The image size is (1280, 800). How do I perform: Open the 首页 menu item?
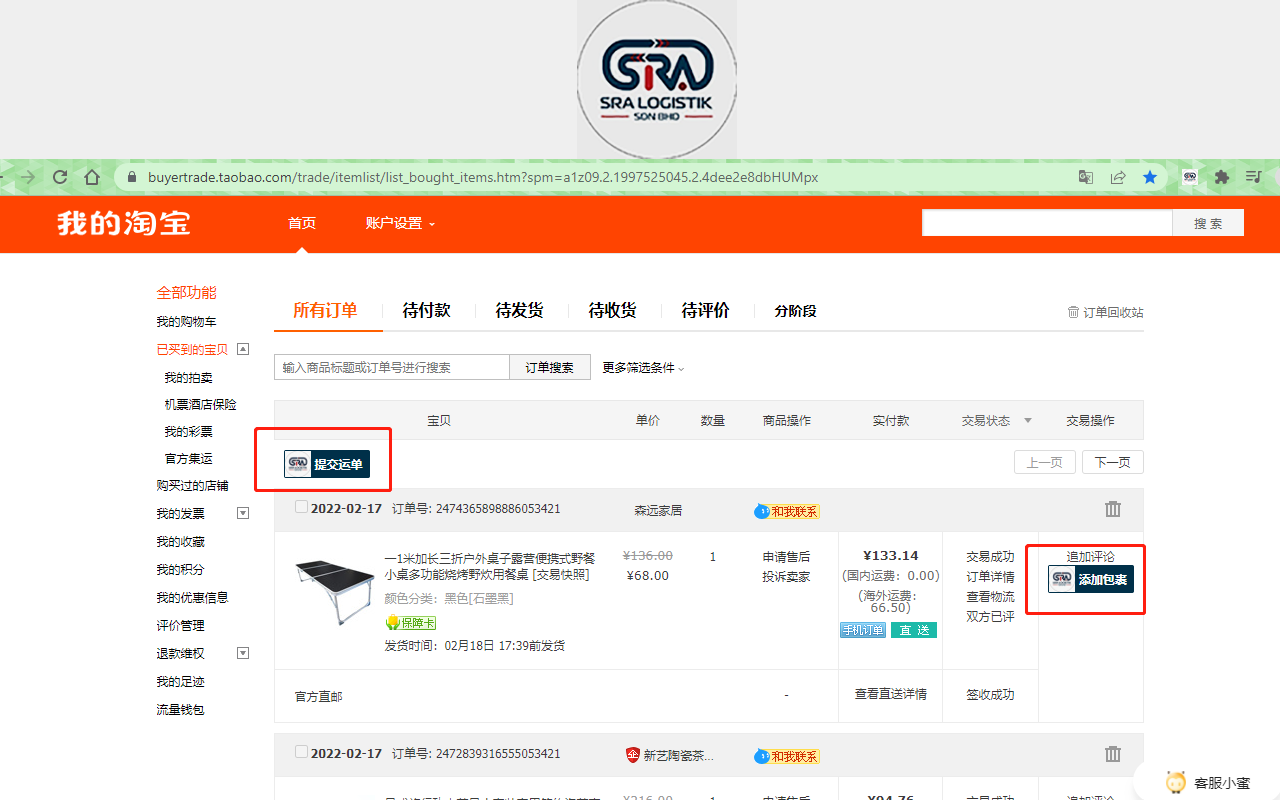click(301, 224)
